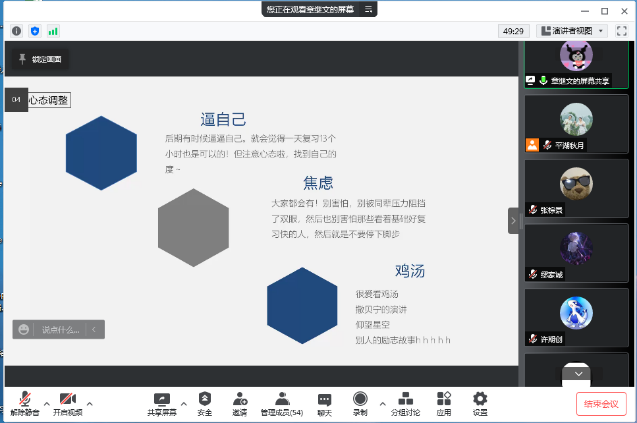This screenshot has width=637, height=423.
Task: Collapse the participant video sidebar
Action: [x=513, y=220]
